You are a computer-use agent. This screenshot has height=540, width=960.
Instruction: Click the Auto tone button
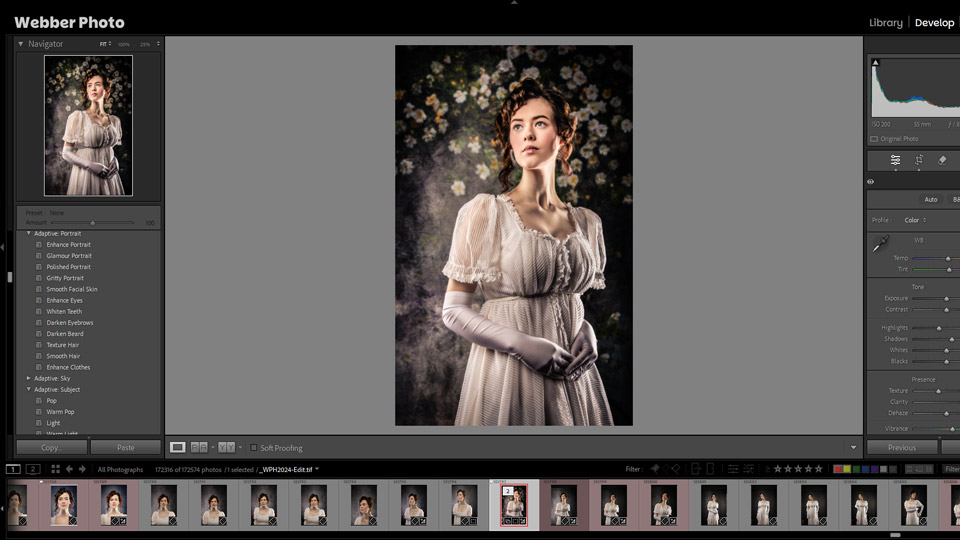coord(931,200)
